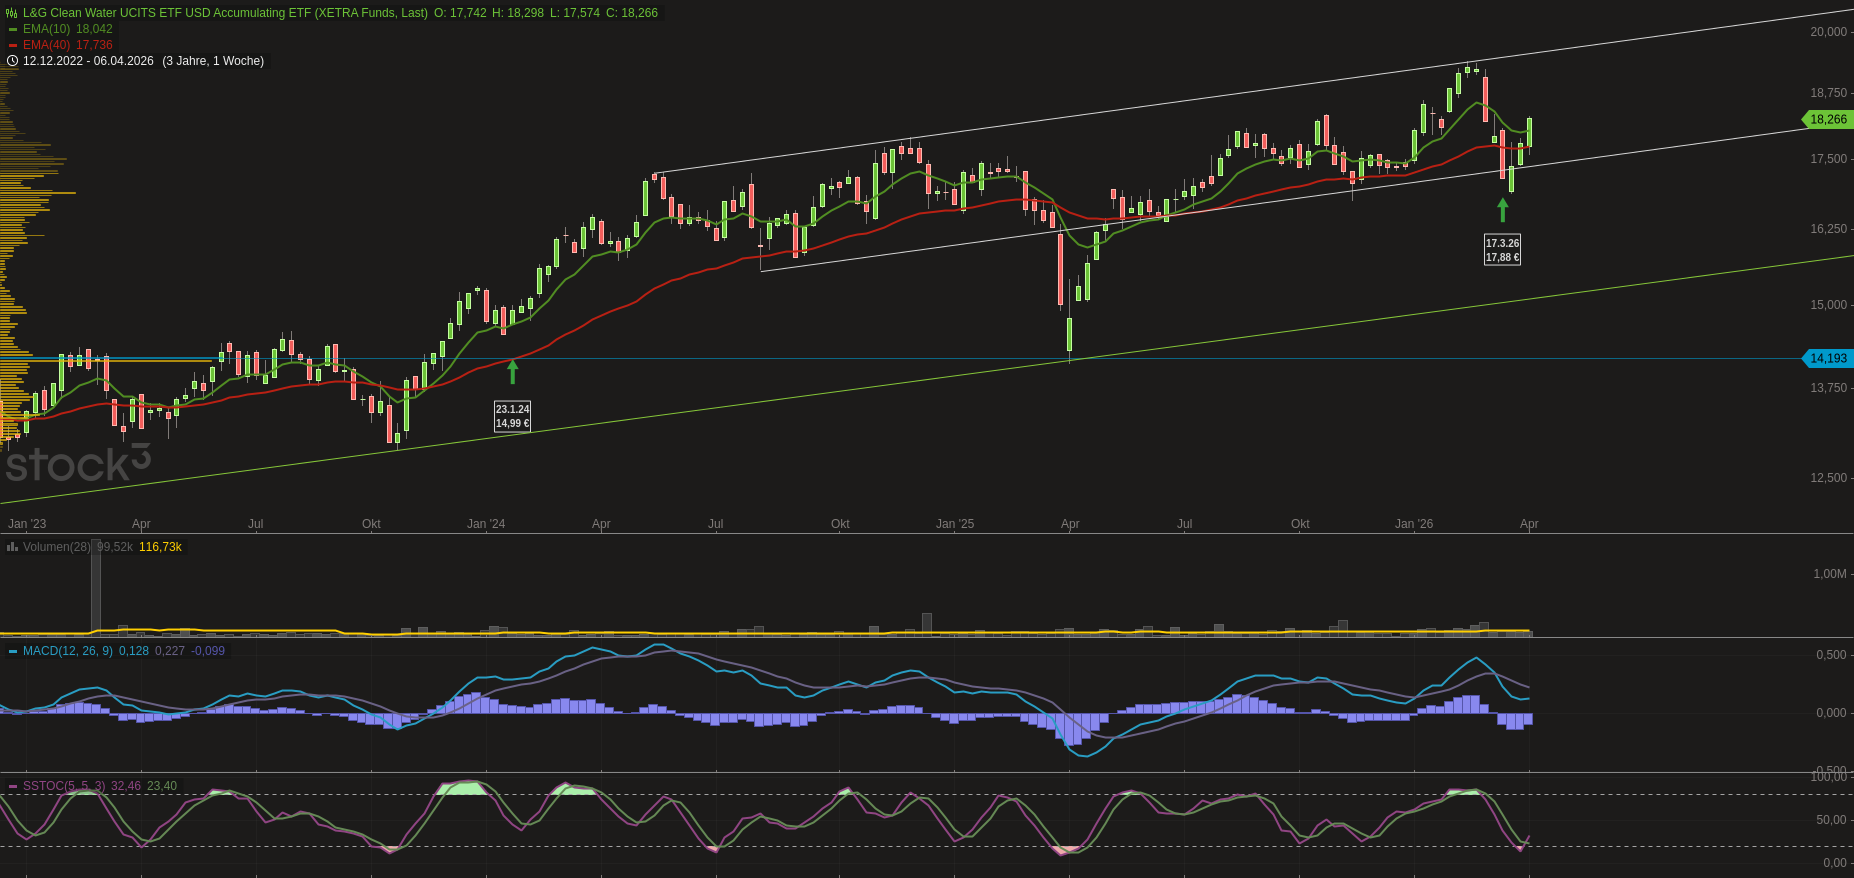Viewport: 1854px width, 878px height.
Task: Click the 17.3.26 17,88 € annotation box
Action: point(1502,250)
